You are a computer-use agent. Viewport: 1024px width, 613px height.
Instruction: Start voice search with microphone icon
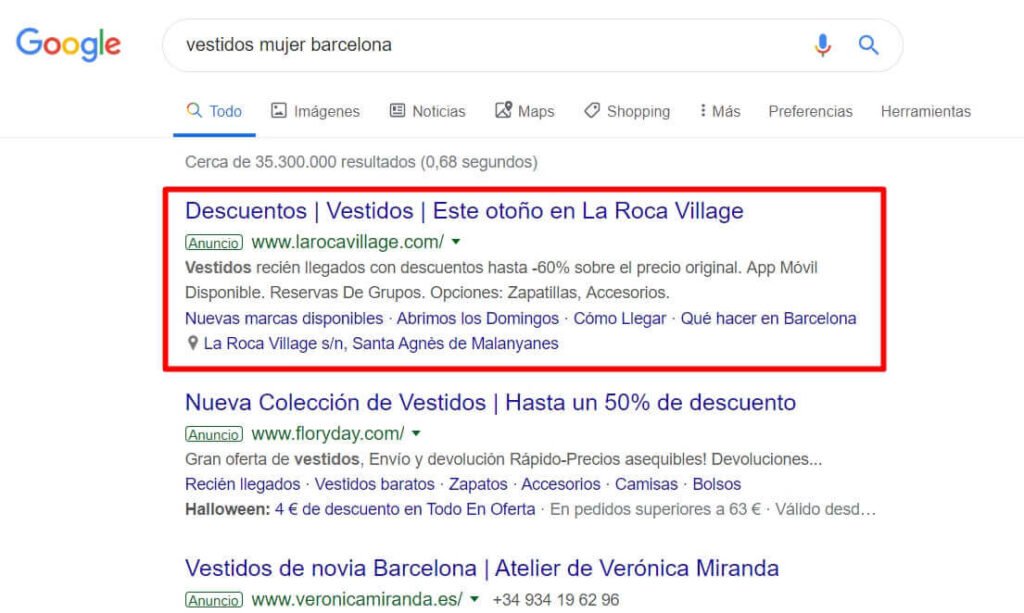pos(823,45)
